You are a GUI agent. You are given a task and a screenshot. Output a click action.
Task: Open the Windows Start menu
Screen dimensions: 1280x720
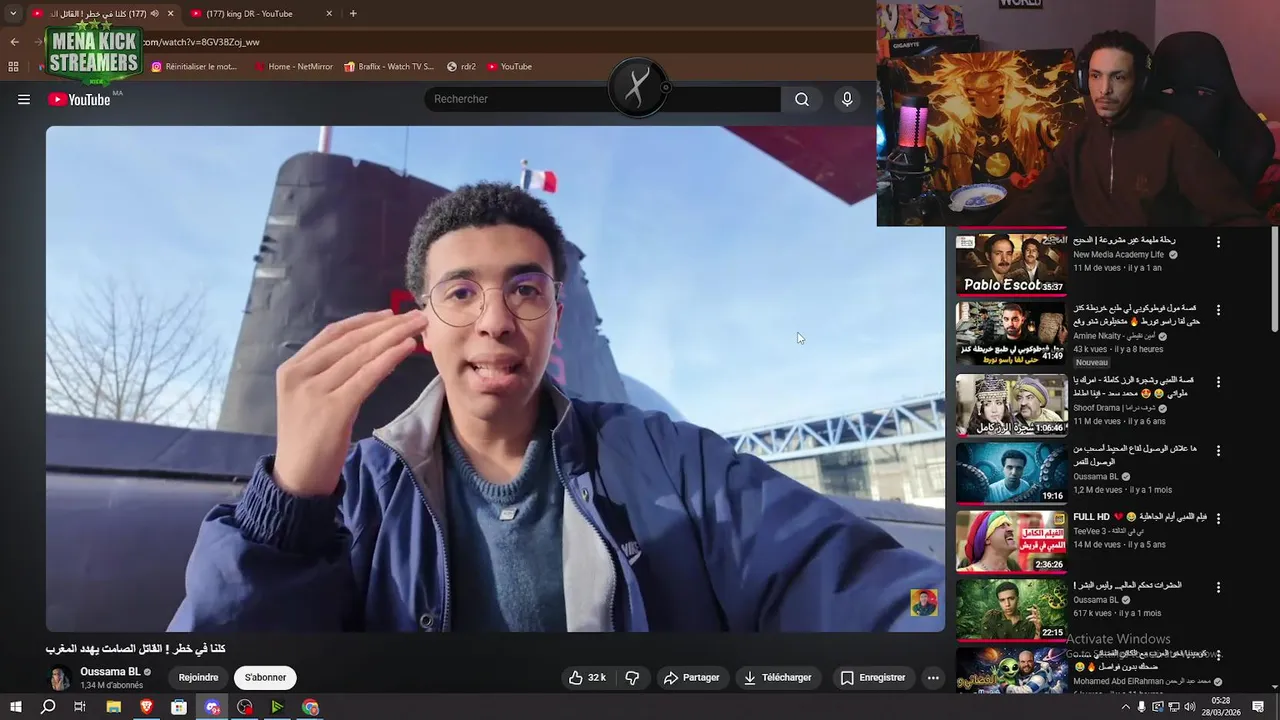15,707
